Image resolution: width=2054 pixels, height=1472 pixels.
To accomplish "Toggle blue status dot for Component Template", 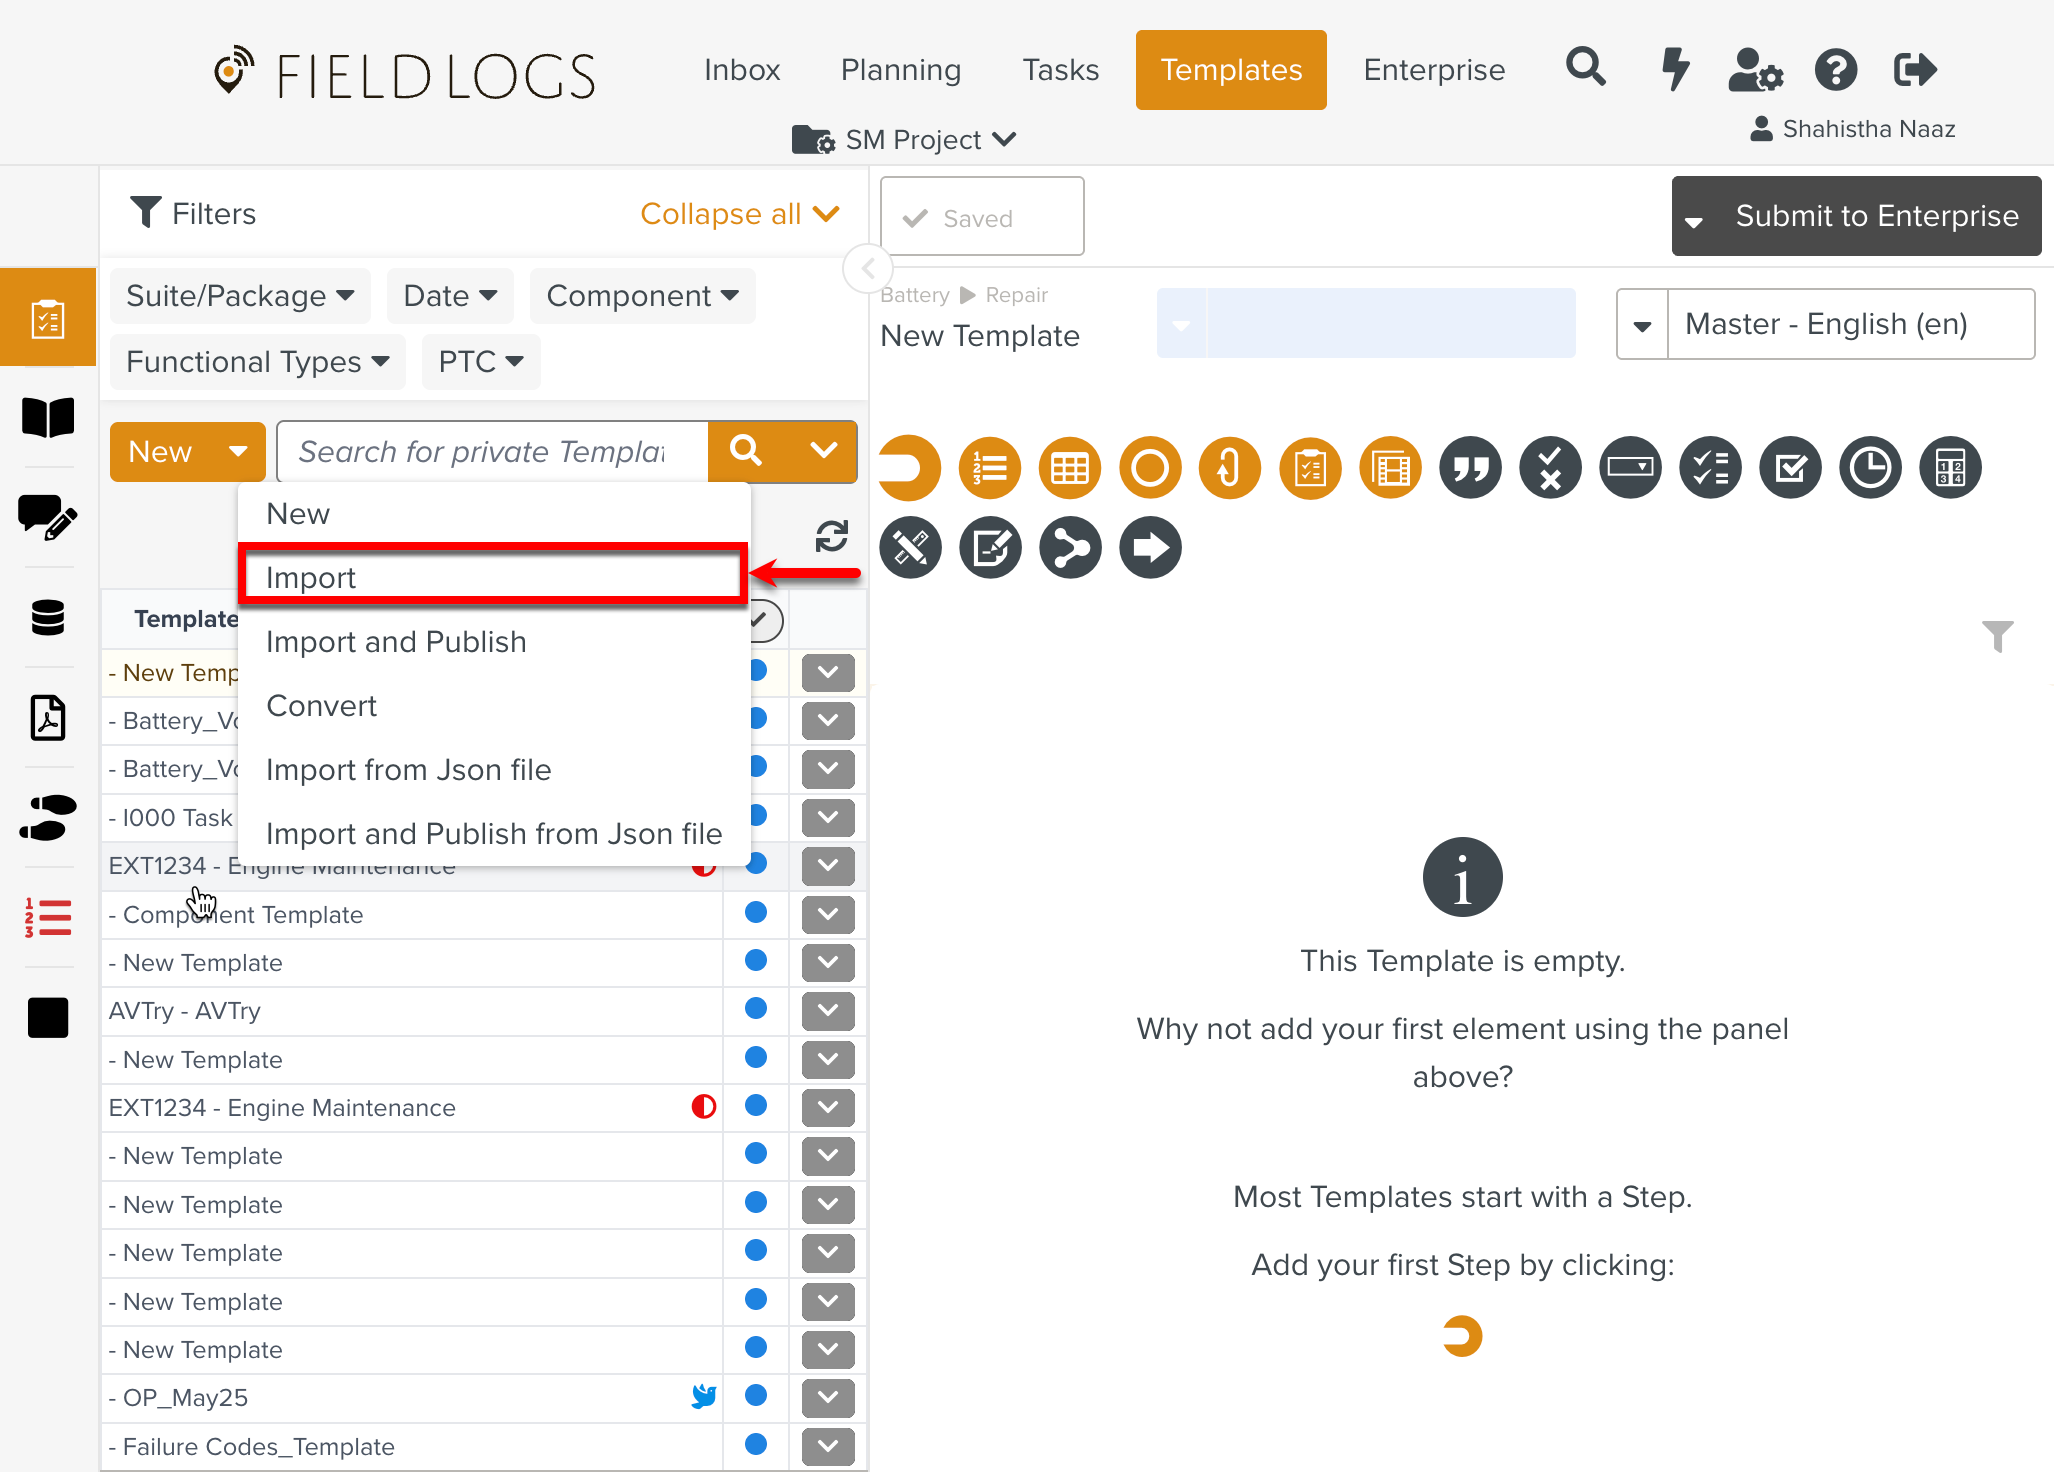I will [x=756, y=912].
